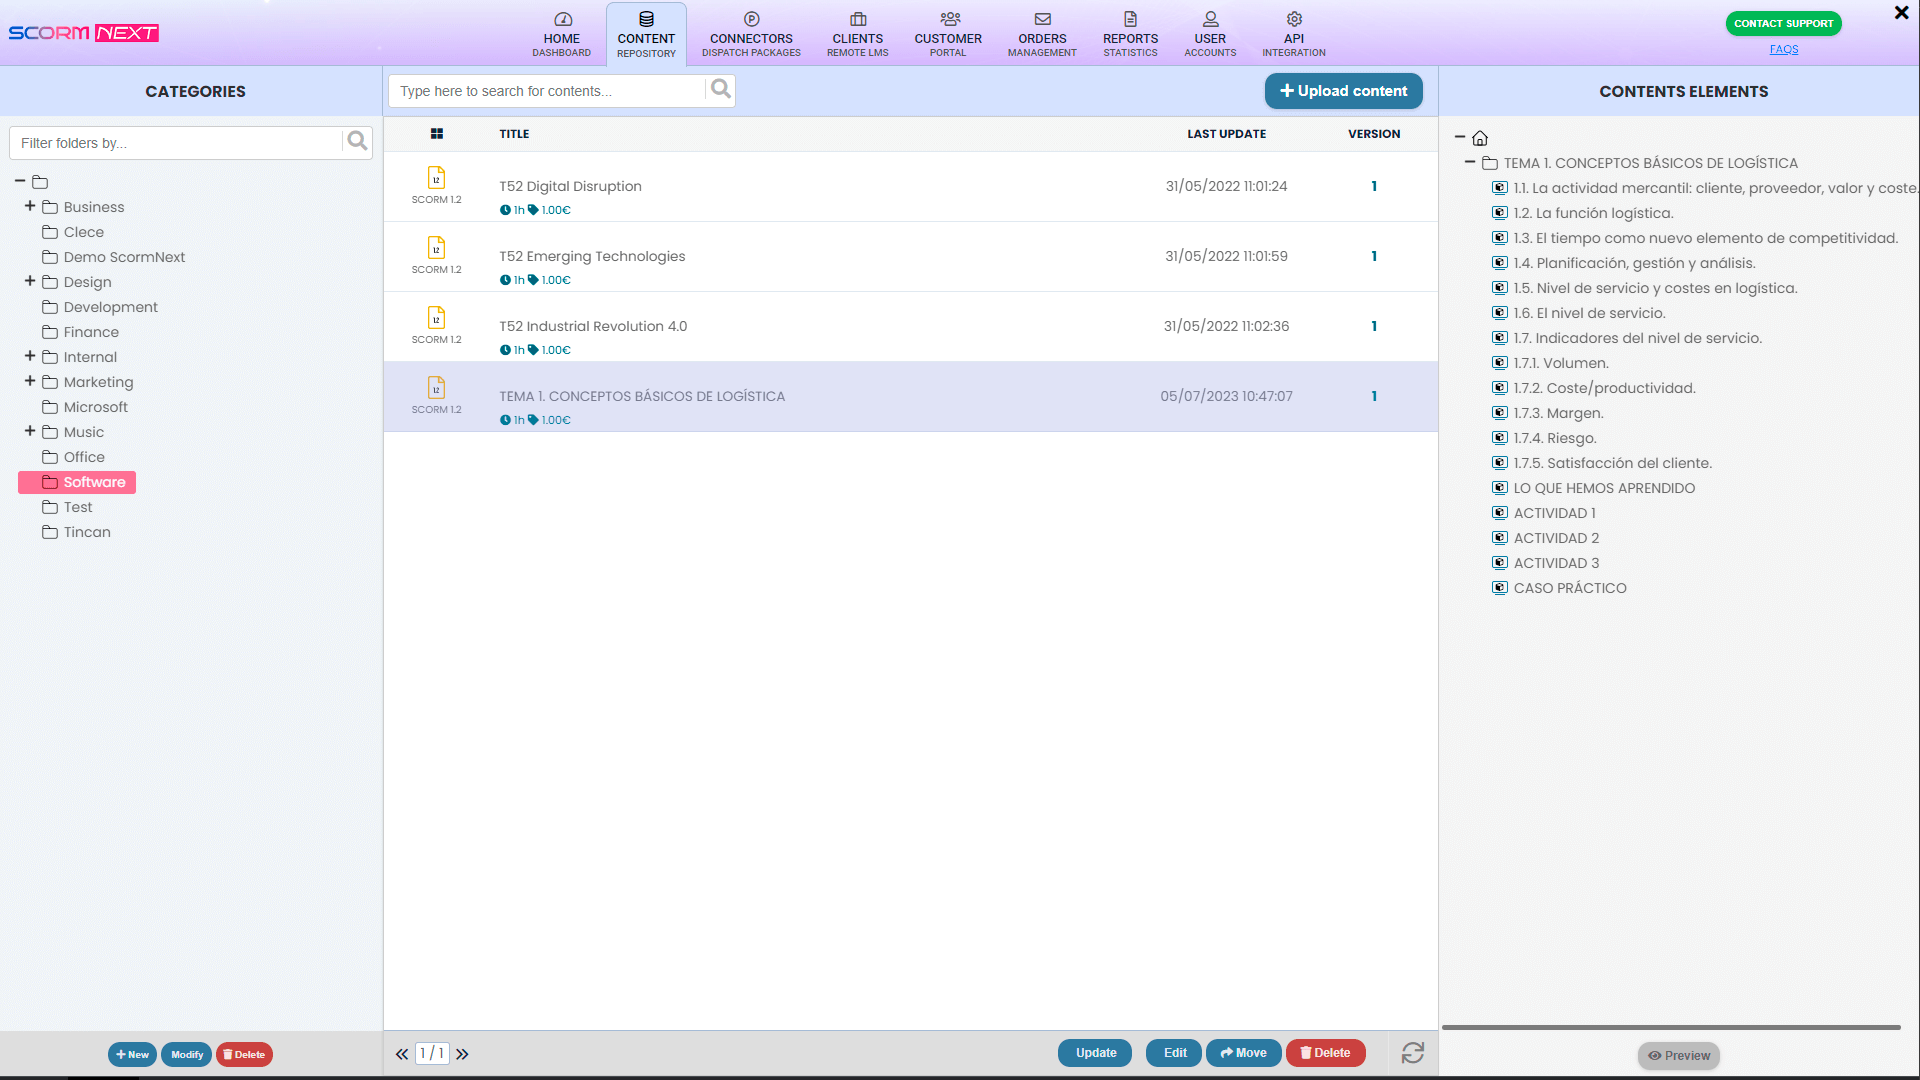The width and height of the screenshot is (1920, 1080).
Task: Open the Content Repository tab
Action: point(645,33)
